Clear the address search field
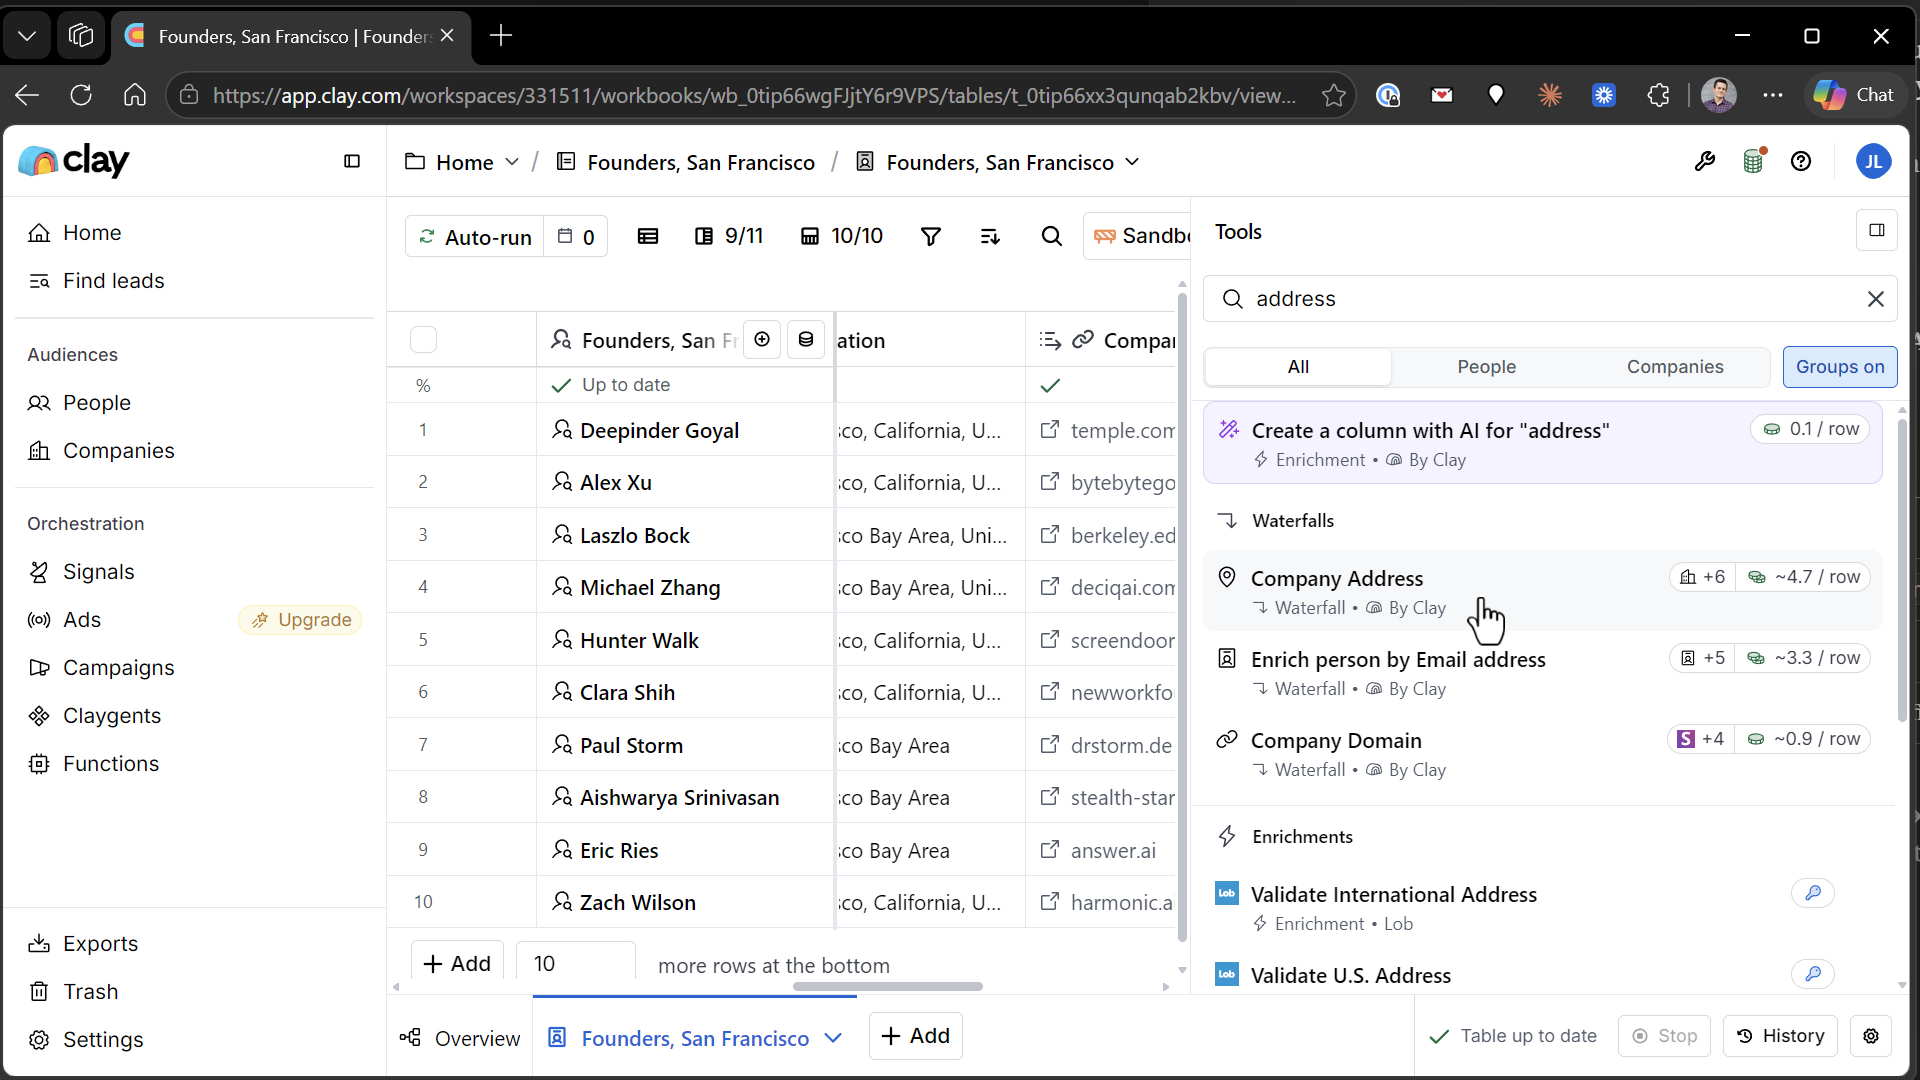The image size is (1920, 1080). [x=1875, y=299]
